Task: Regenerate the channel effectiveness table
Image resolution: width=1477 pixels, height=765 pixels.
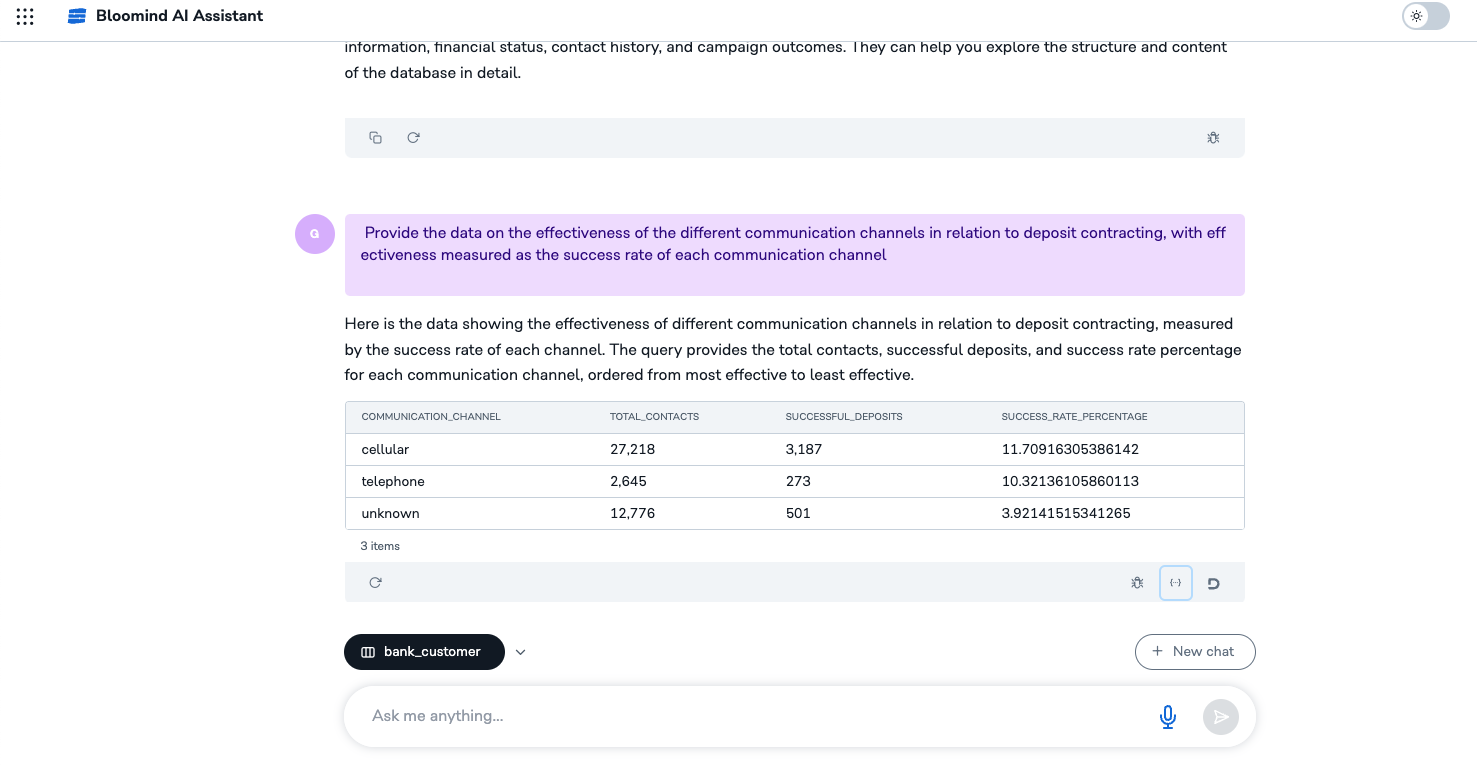Action: point(375,582)
